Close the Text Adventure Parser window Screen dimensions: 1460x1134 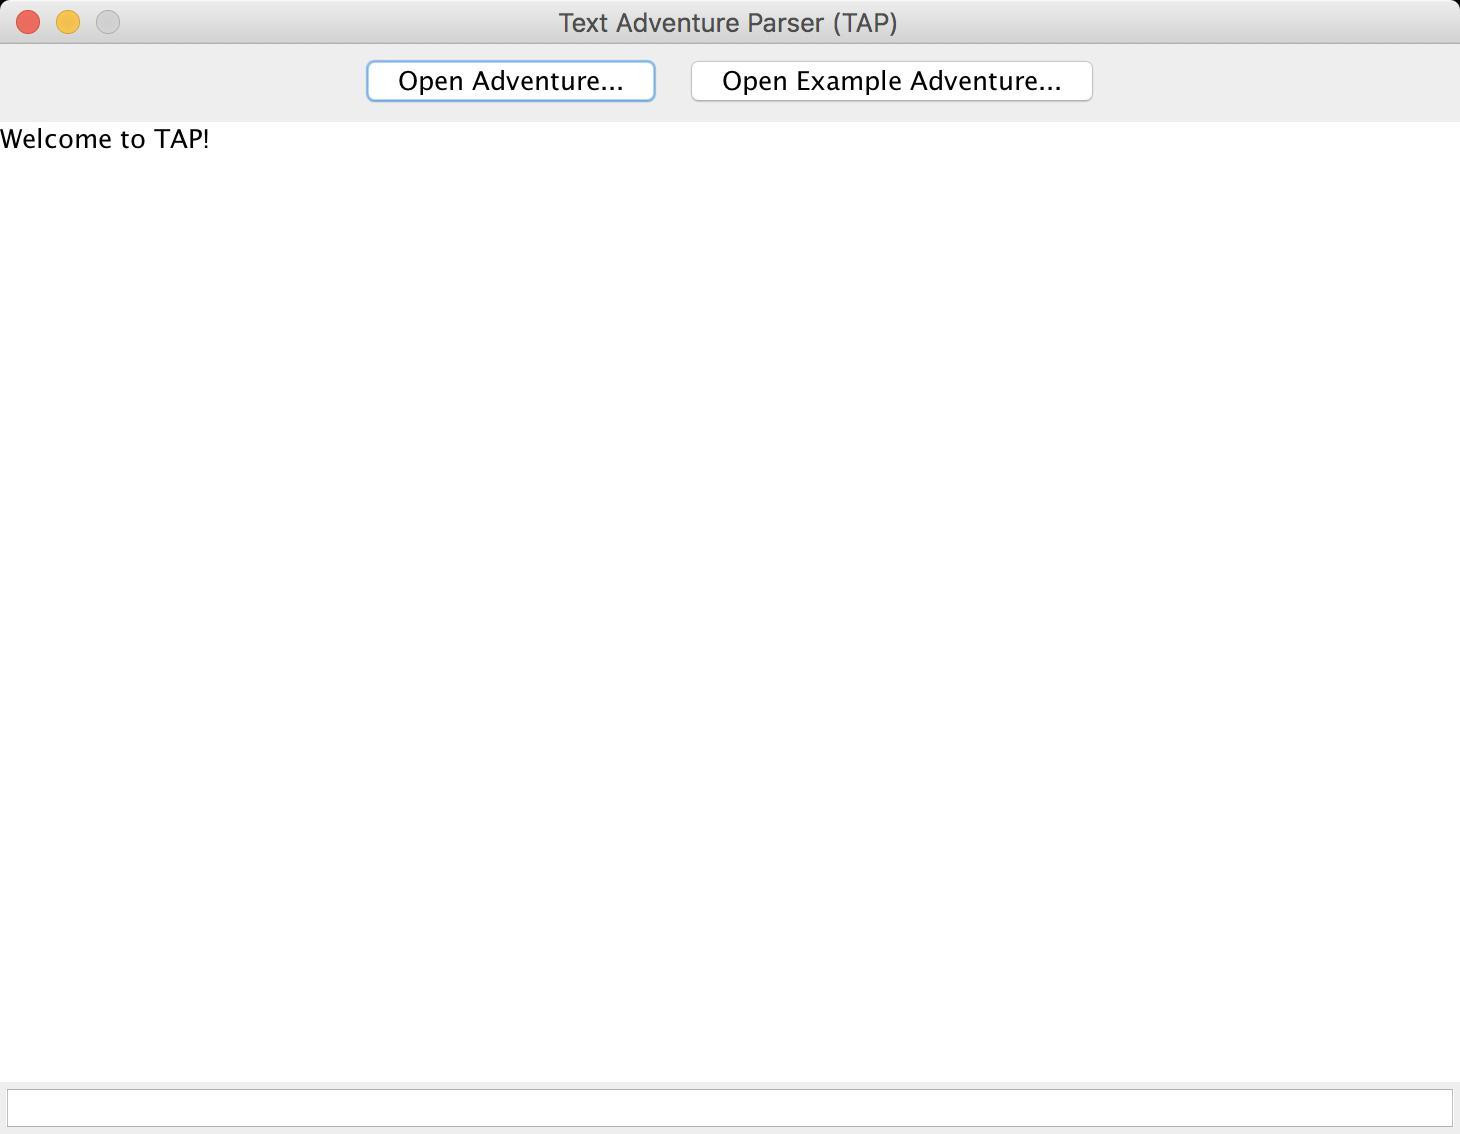[28, 22]
